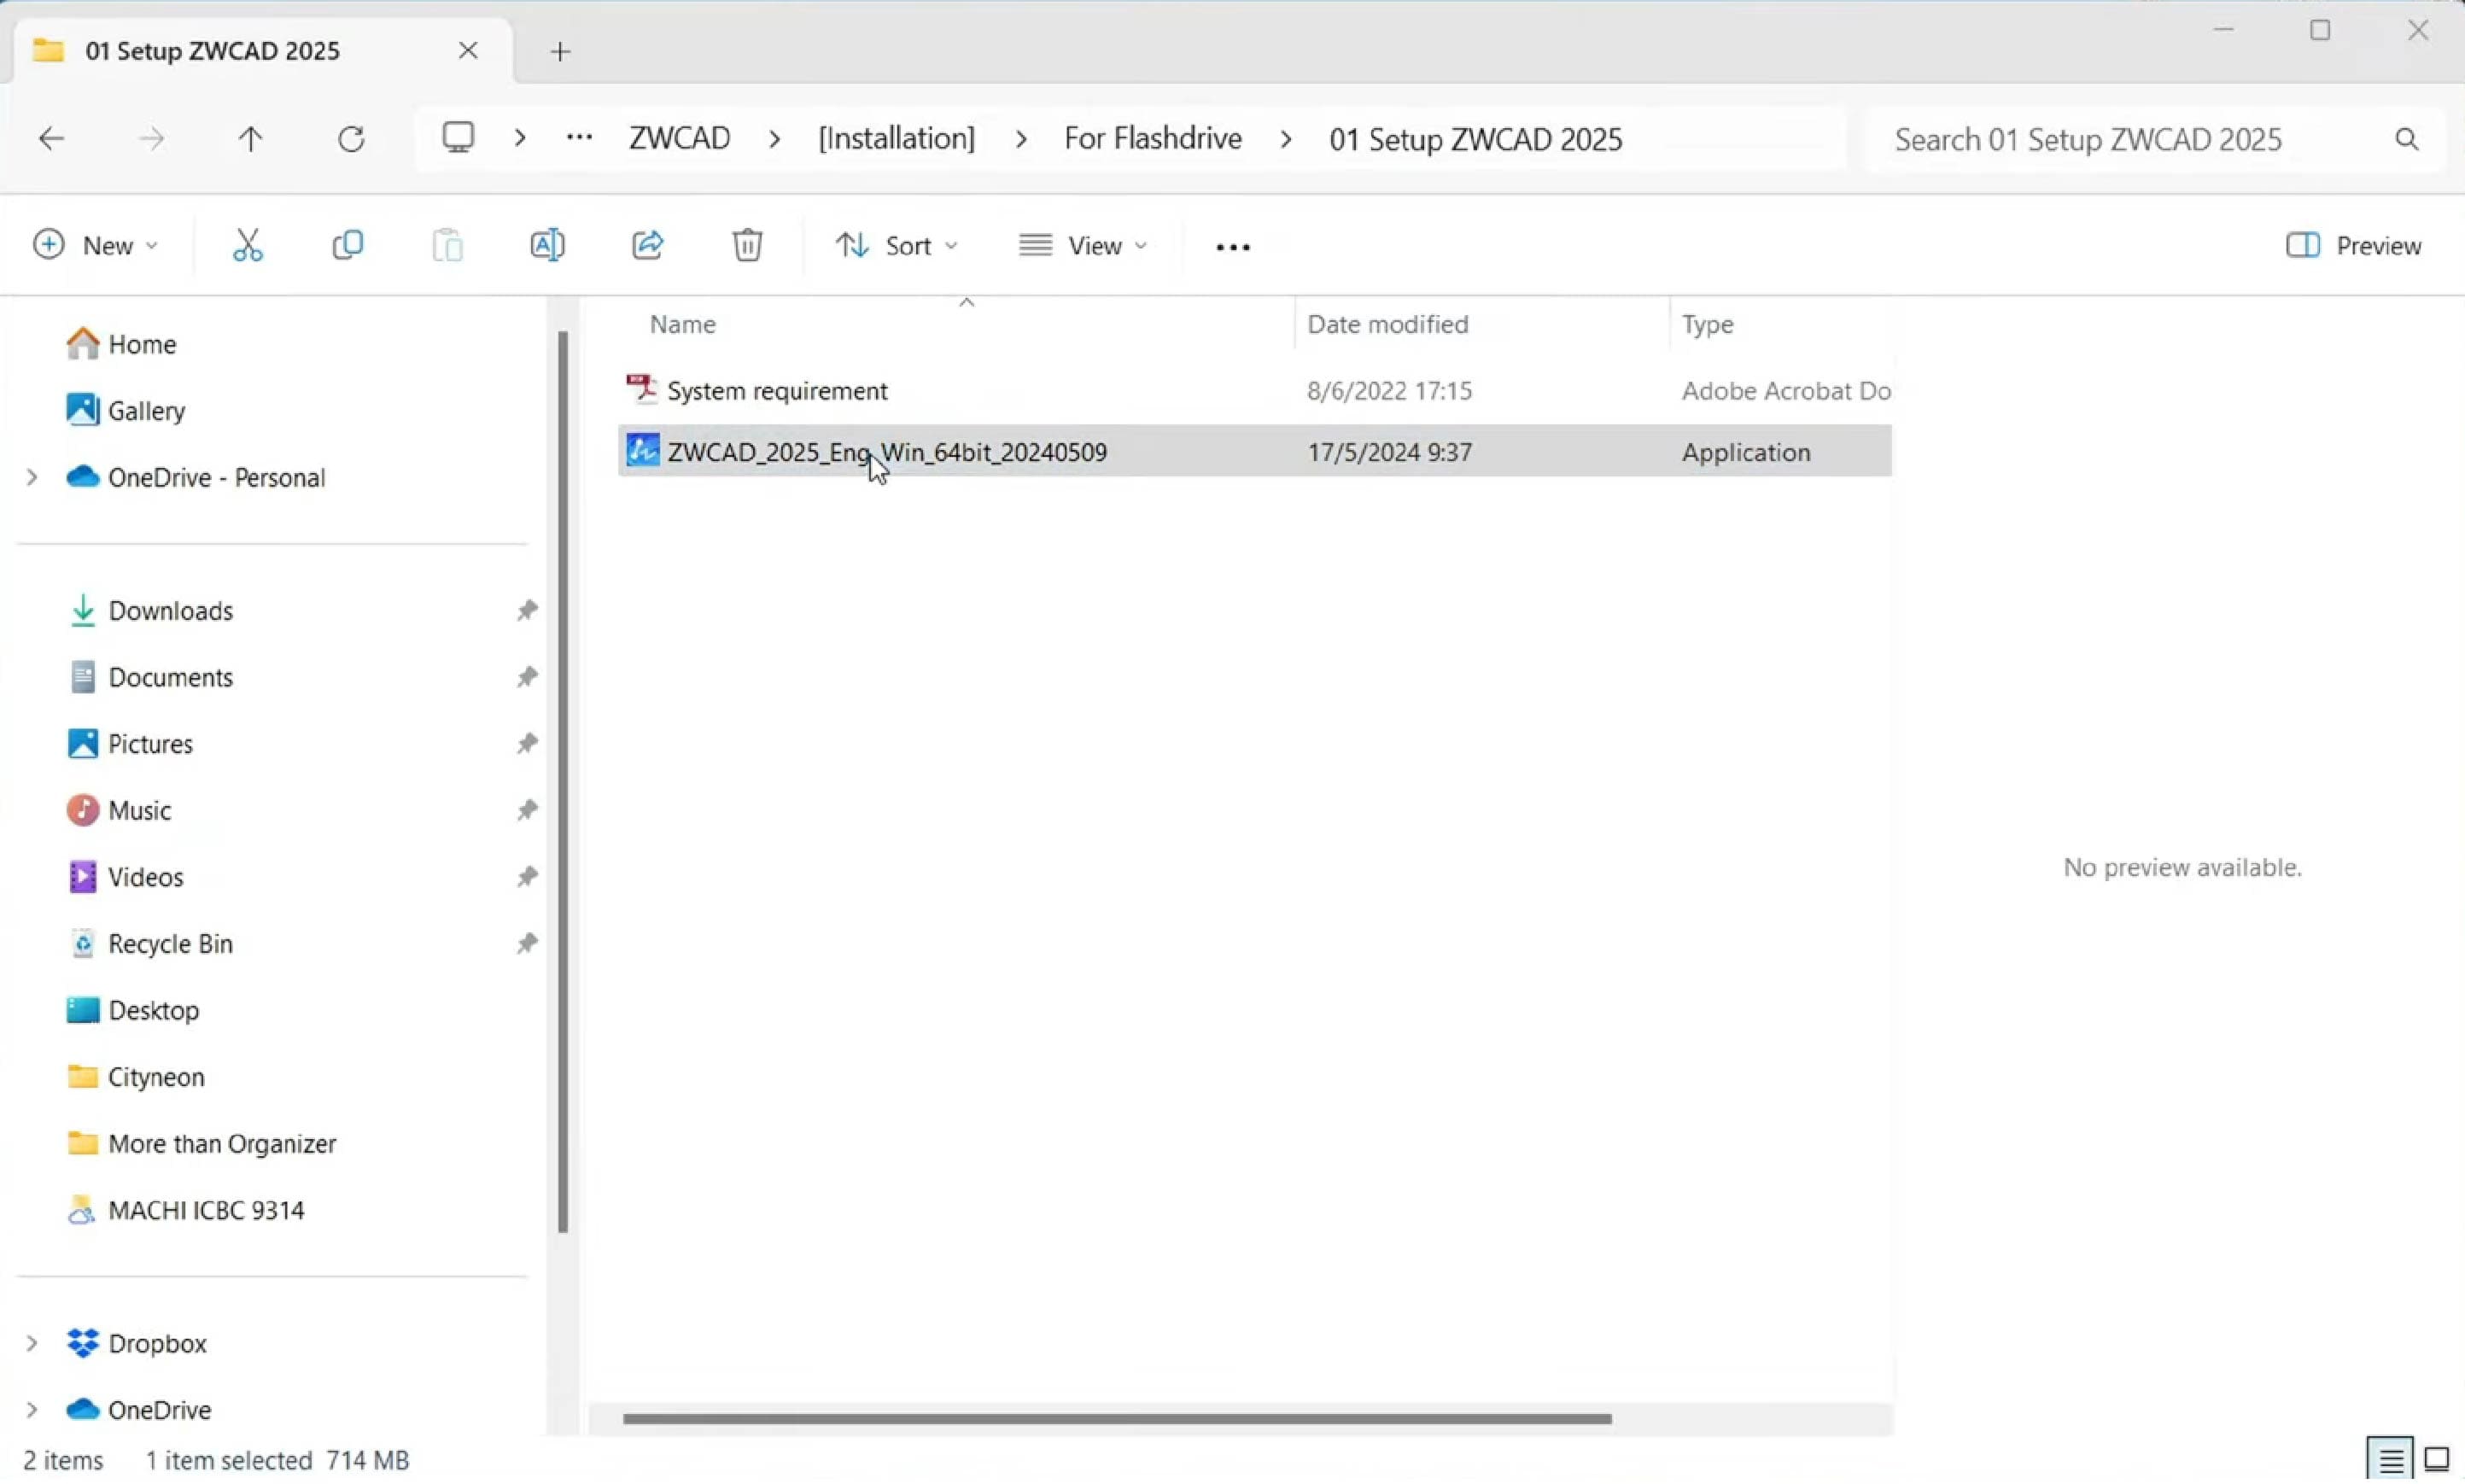2465x1484 pixels.
Task: Open the New item dropdown
Action: (96, 245)
